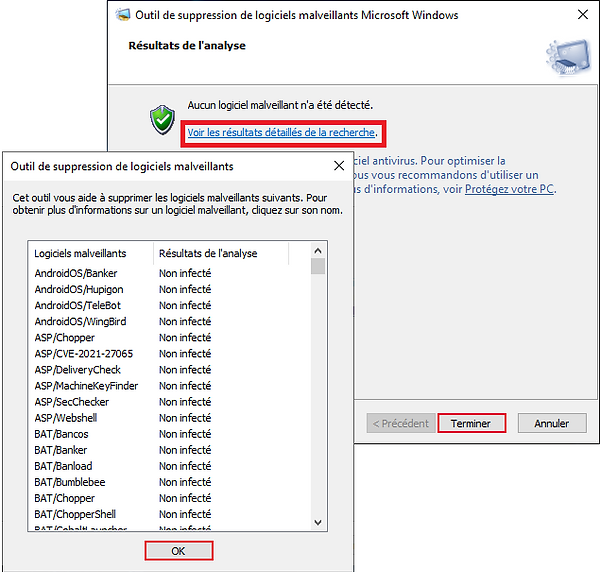The width and height of the screenshot is (600, 572).
Task: Select the AndroidOS/WingBird entry
Action: (x=80, y=321)
